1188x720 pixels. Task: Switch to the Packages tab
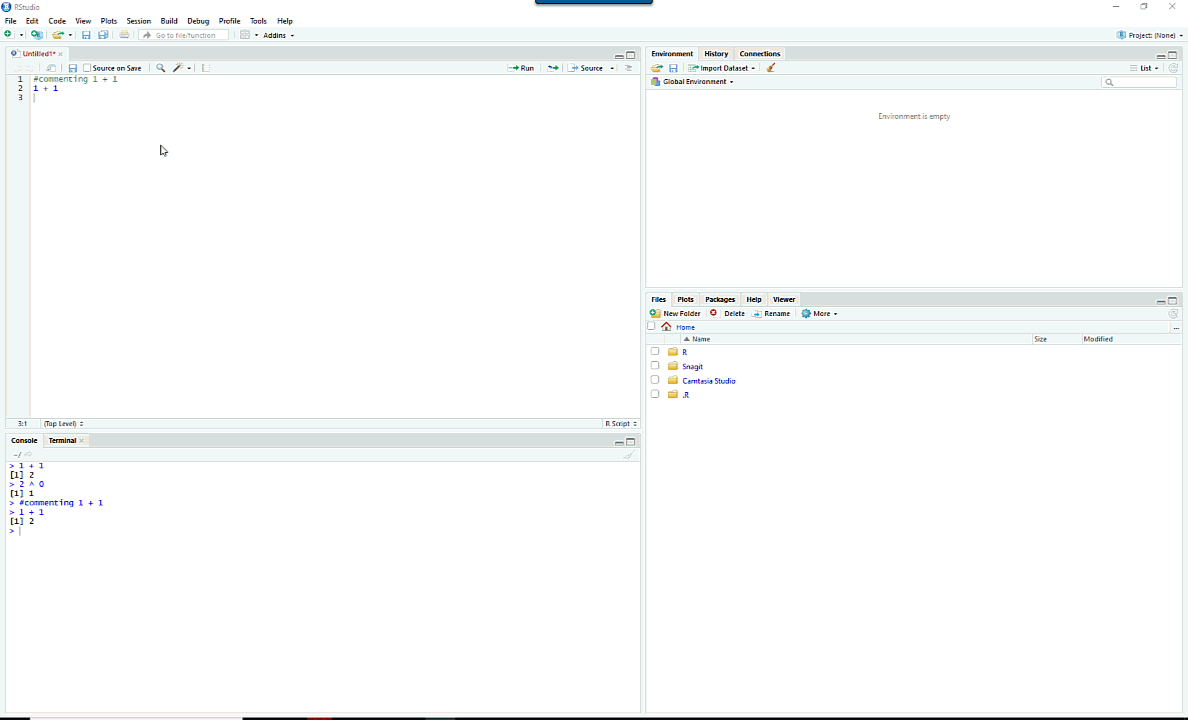pos(719,299)
